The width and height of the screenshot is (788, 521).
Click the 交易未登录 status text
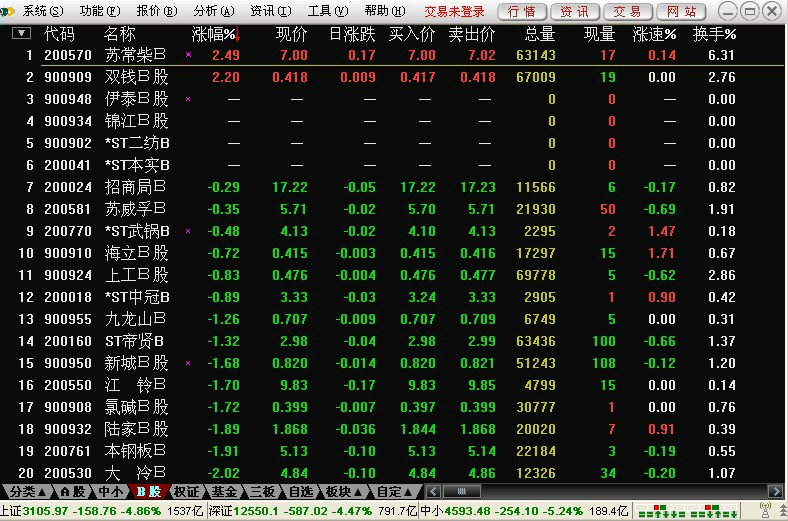(x=454, y=11)
